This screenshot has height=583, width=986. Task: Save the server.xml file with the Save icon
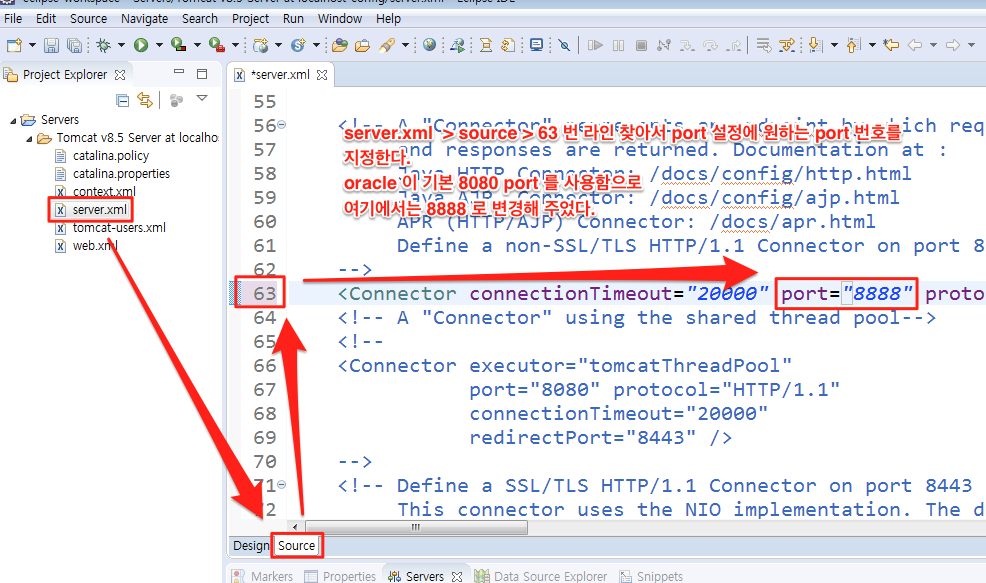[52, 45]
